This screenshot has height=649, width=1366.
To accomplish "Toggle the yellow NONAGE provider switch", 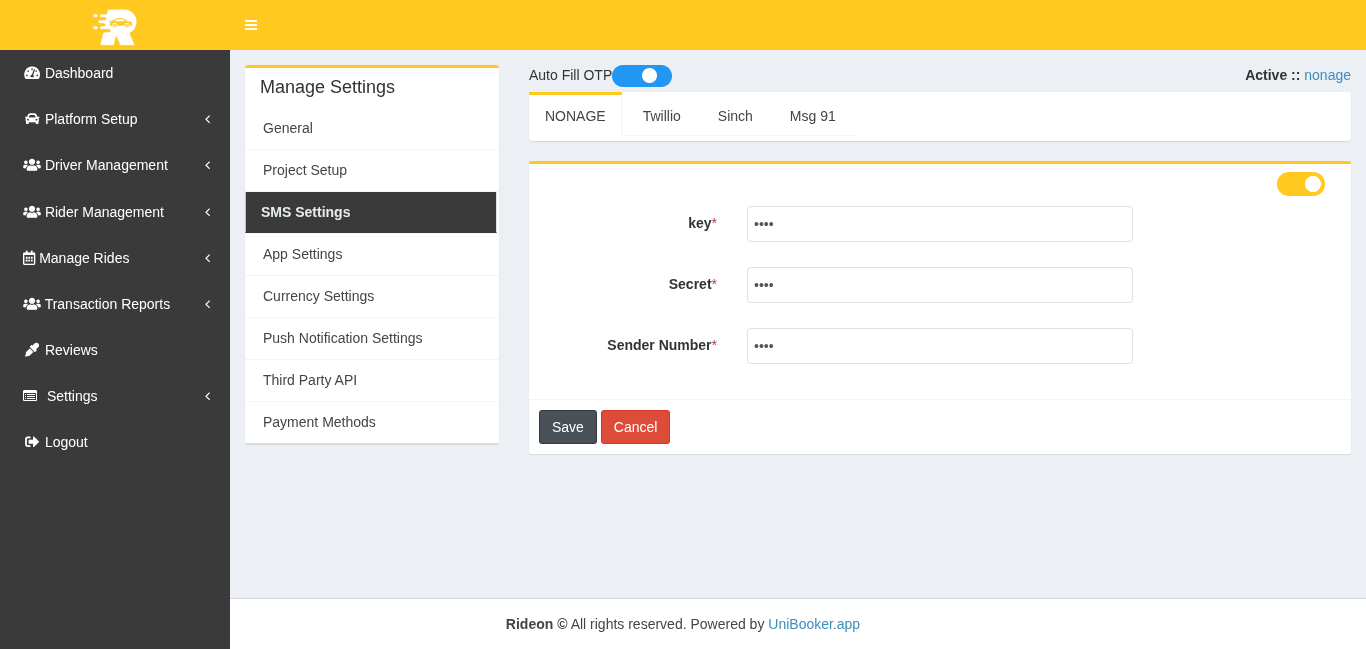I will click(x=1300, y=184).
